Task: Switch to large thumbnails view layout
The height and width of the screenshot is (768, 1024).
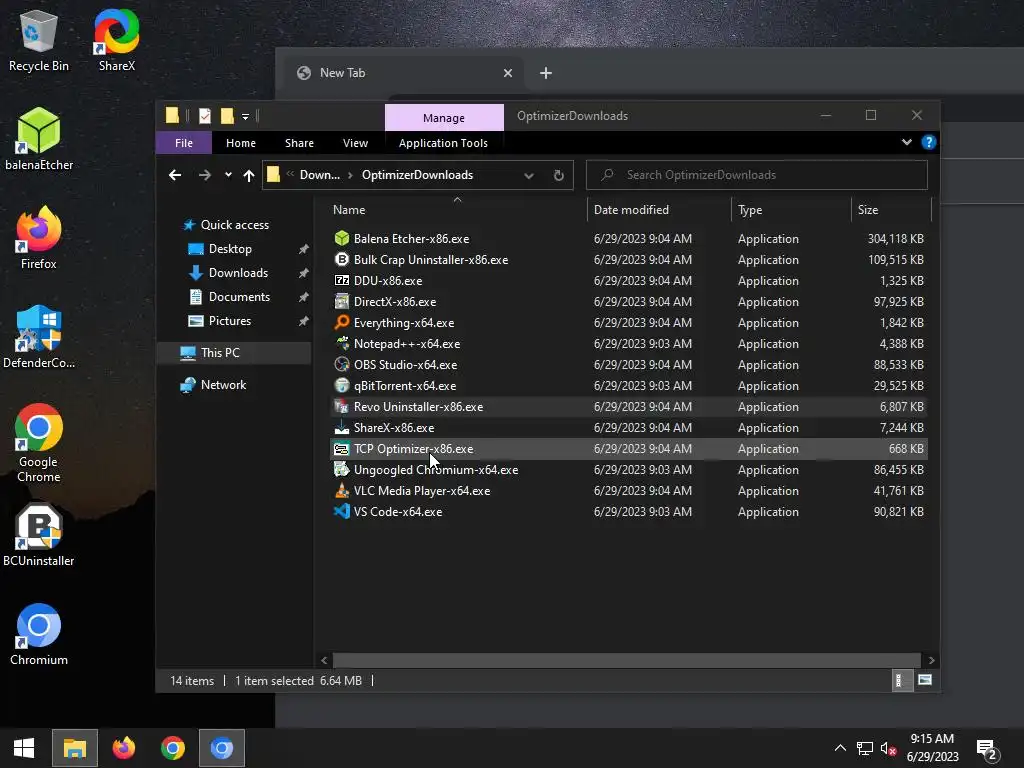Action: (925, 680)
